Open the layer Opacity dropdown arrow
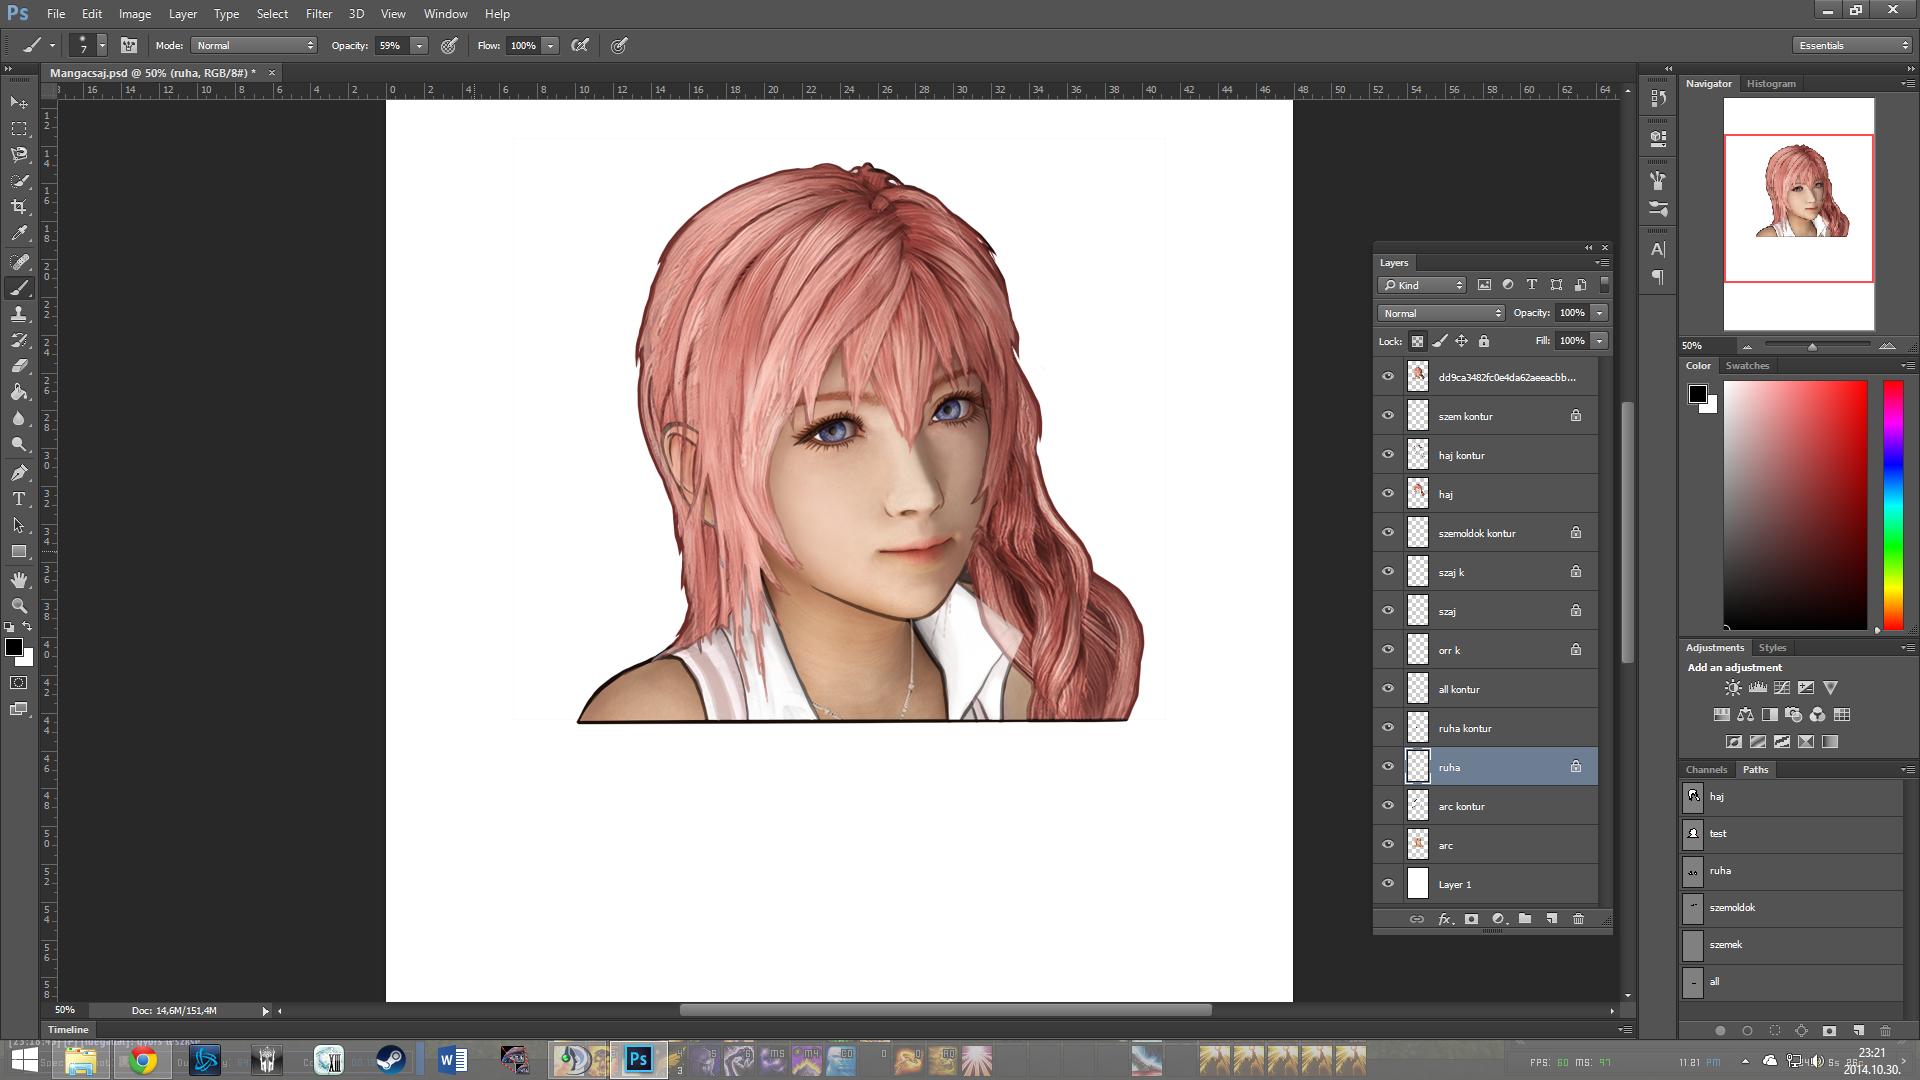1920x1080 pixels. [1599, 313]
